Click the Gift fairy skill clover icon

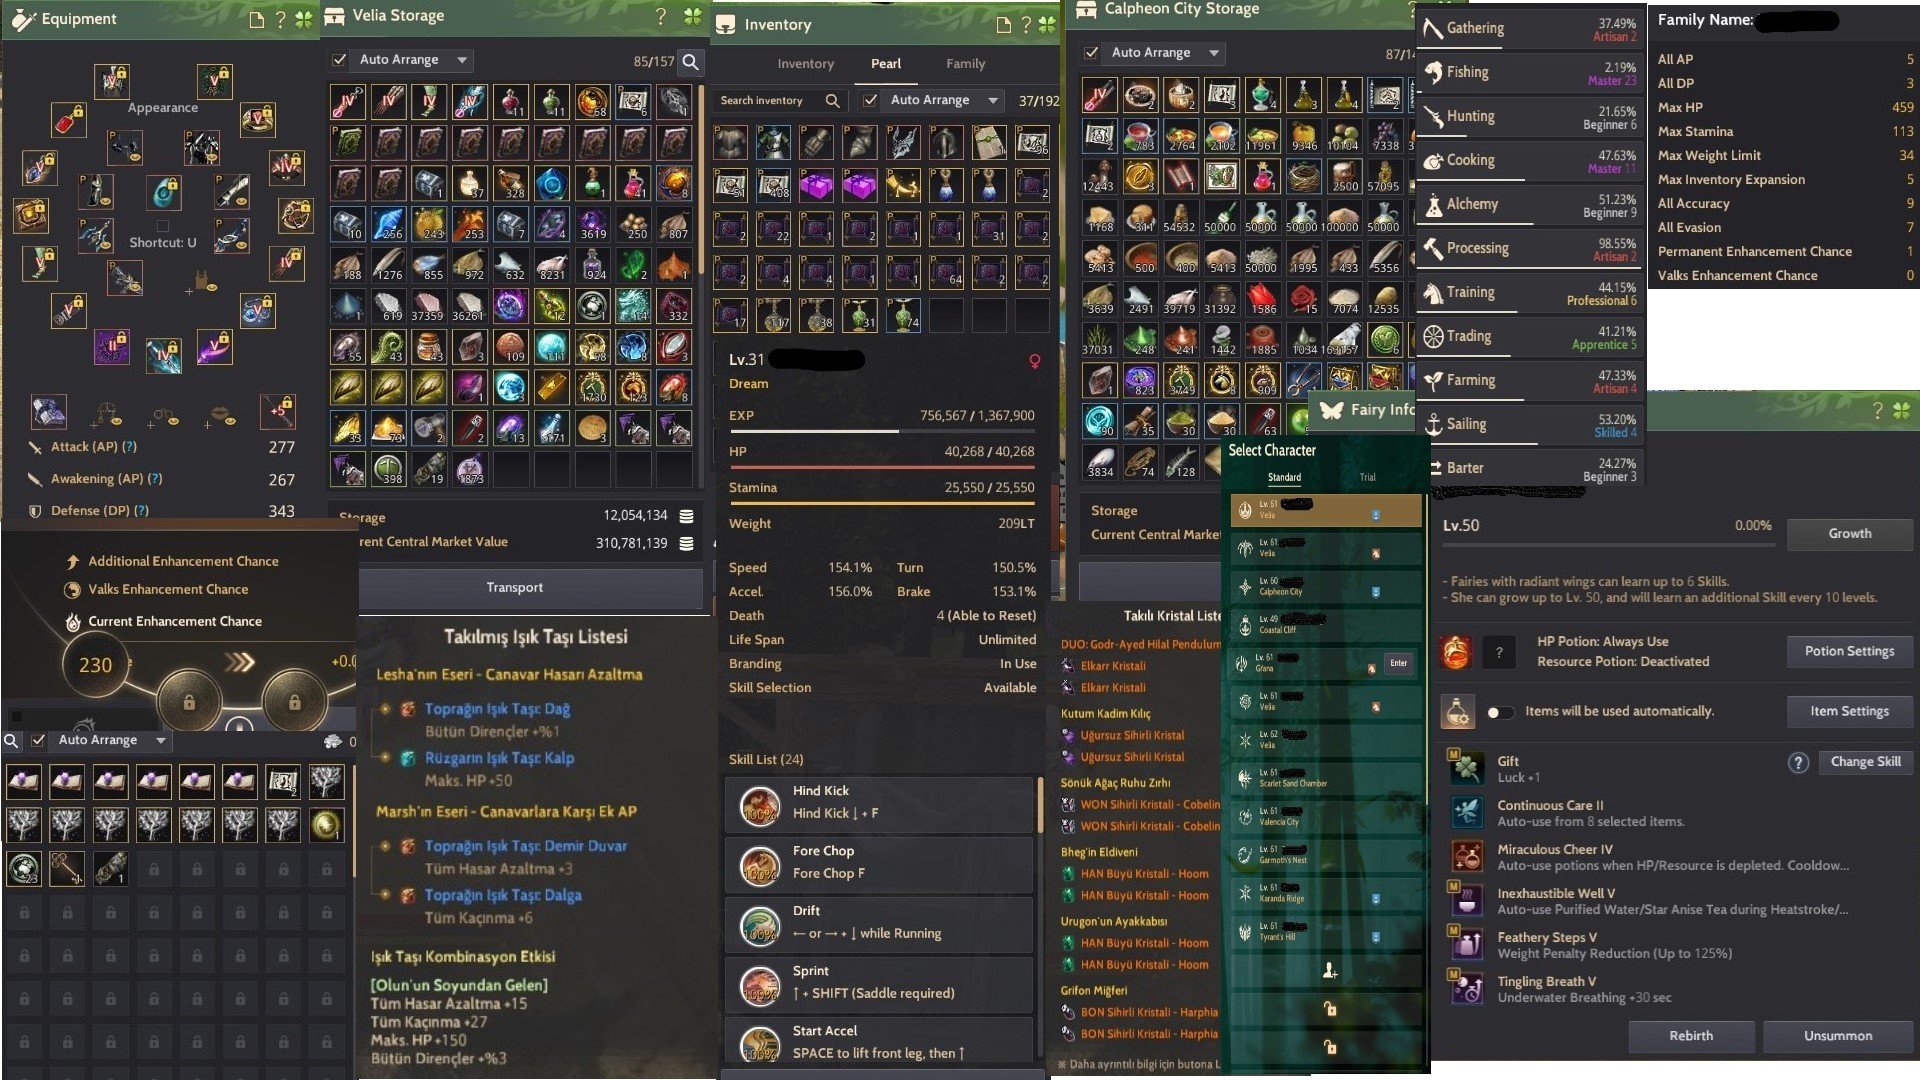pyautogui.click(x=1466, y=768)
